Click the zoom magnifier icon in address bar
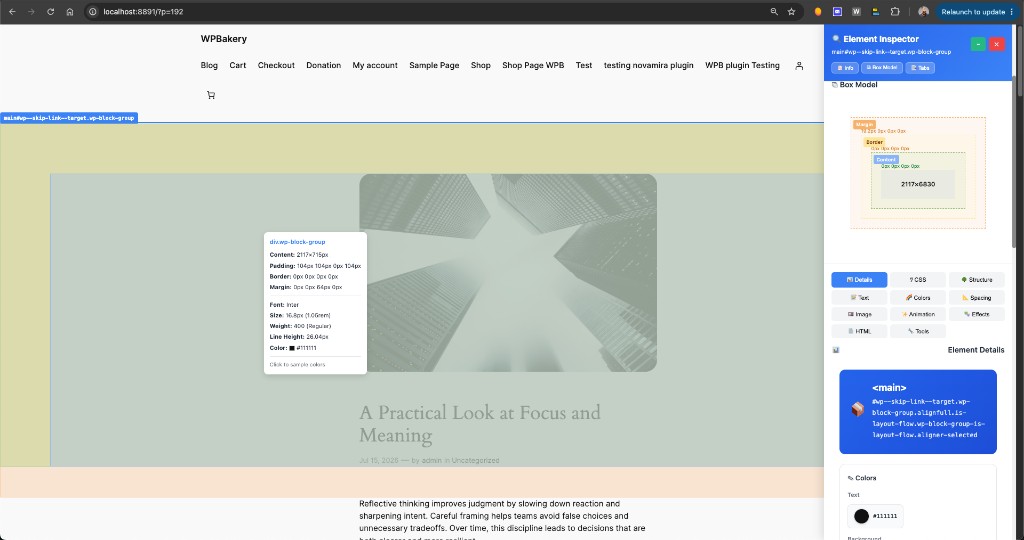 tap(774, 12)
